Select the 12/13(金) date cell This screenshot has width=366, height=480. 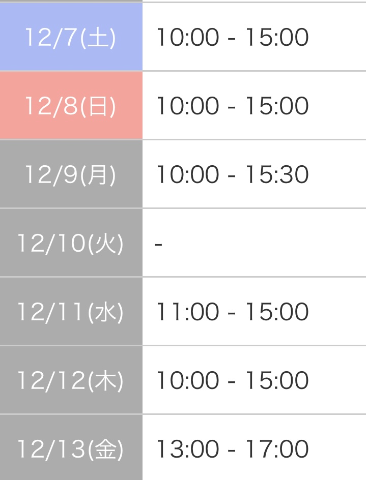pos(71,448)
